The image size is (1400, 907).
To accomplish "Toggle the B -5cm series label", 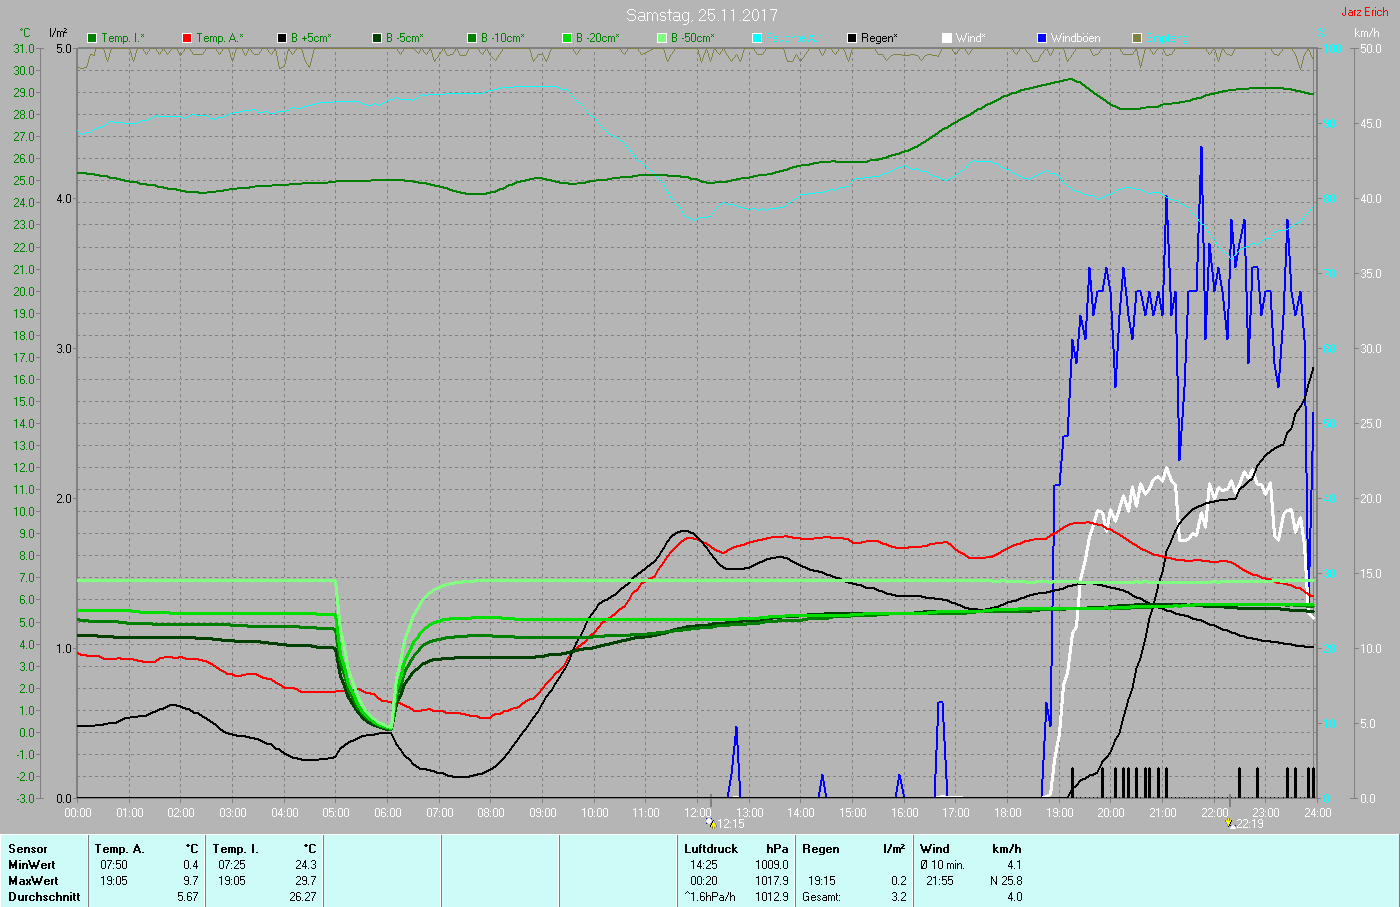I will pos(404,38).
